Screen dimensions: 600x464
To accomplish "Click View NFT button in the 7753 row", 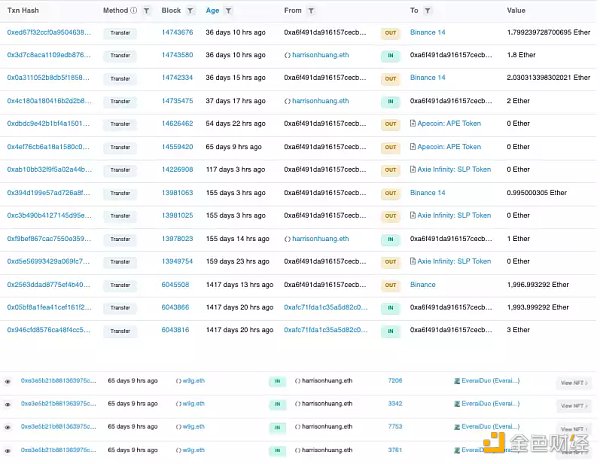I will pos(574,429).
